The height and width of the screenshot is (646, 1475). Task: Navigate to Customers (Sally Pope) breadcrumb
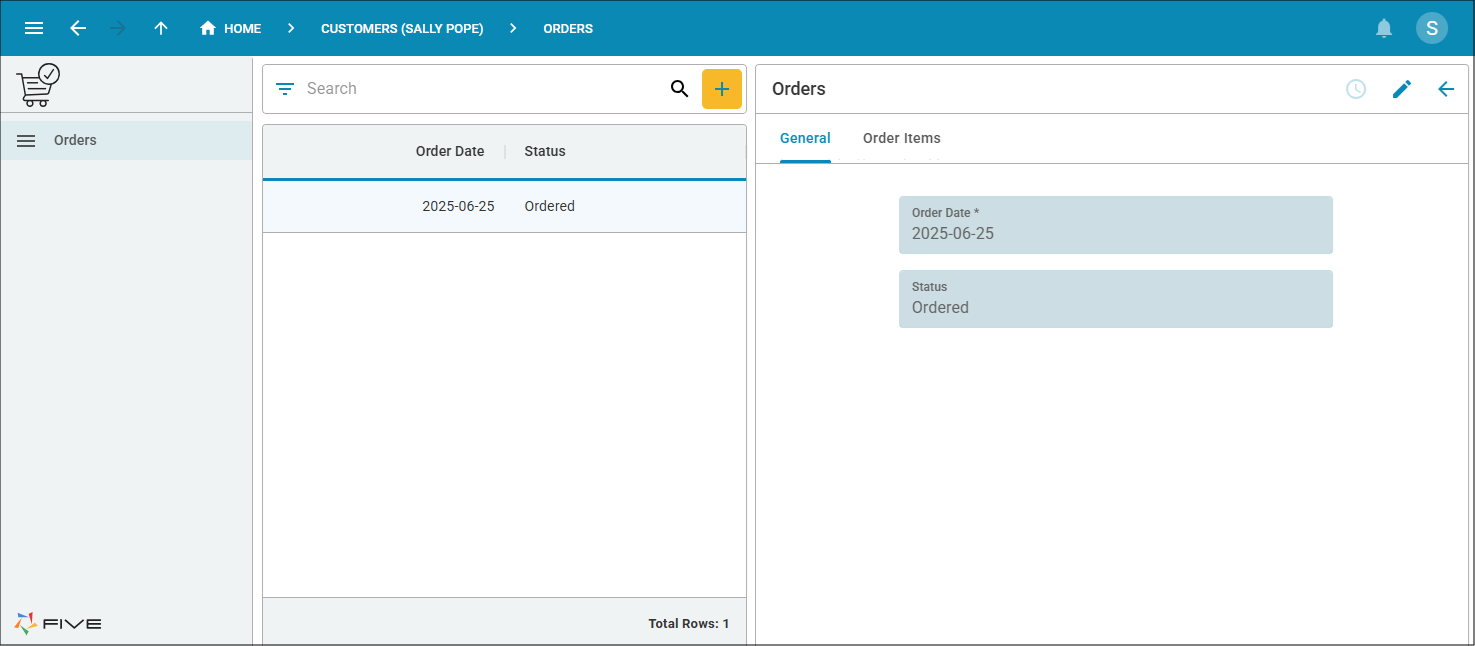[402, 28]
